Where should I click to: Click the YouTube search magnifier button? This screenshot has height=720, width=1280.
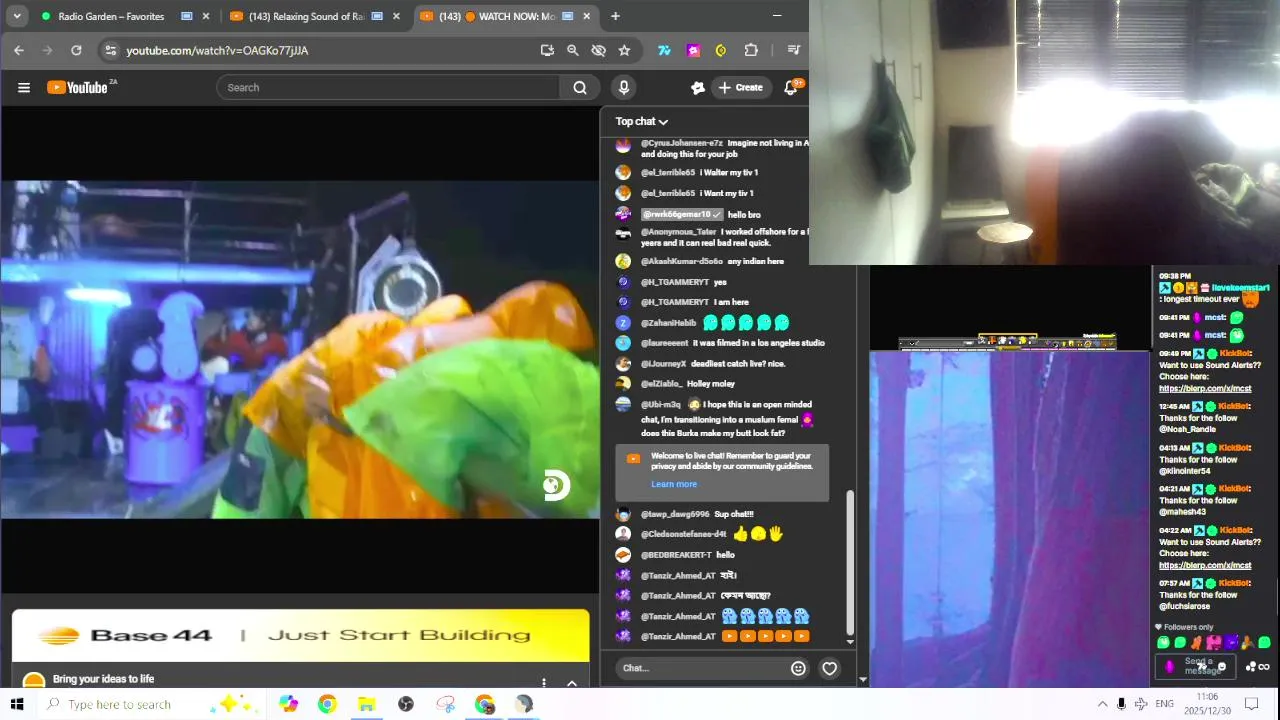tap(580, 88)
